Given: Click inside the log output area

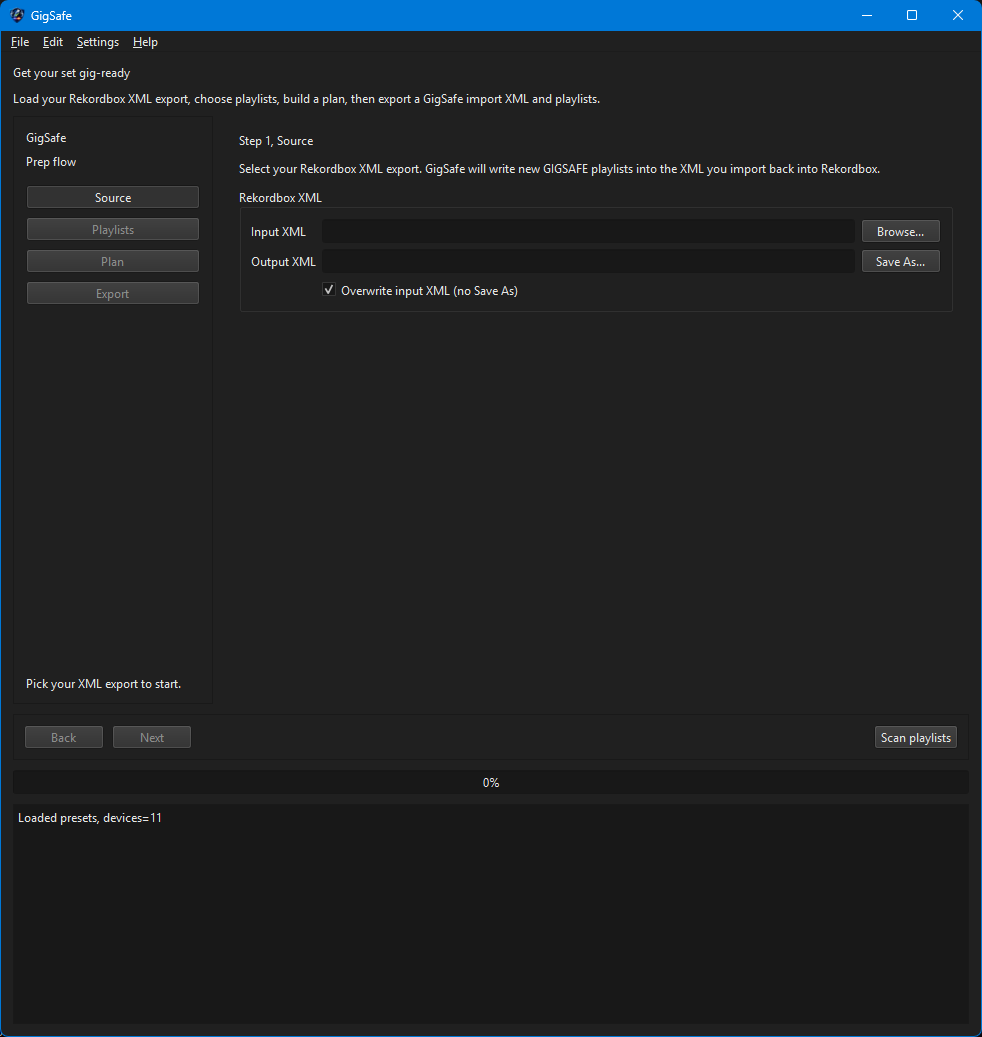Looking at the screenshot, I should click(491, 915).
